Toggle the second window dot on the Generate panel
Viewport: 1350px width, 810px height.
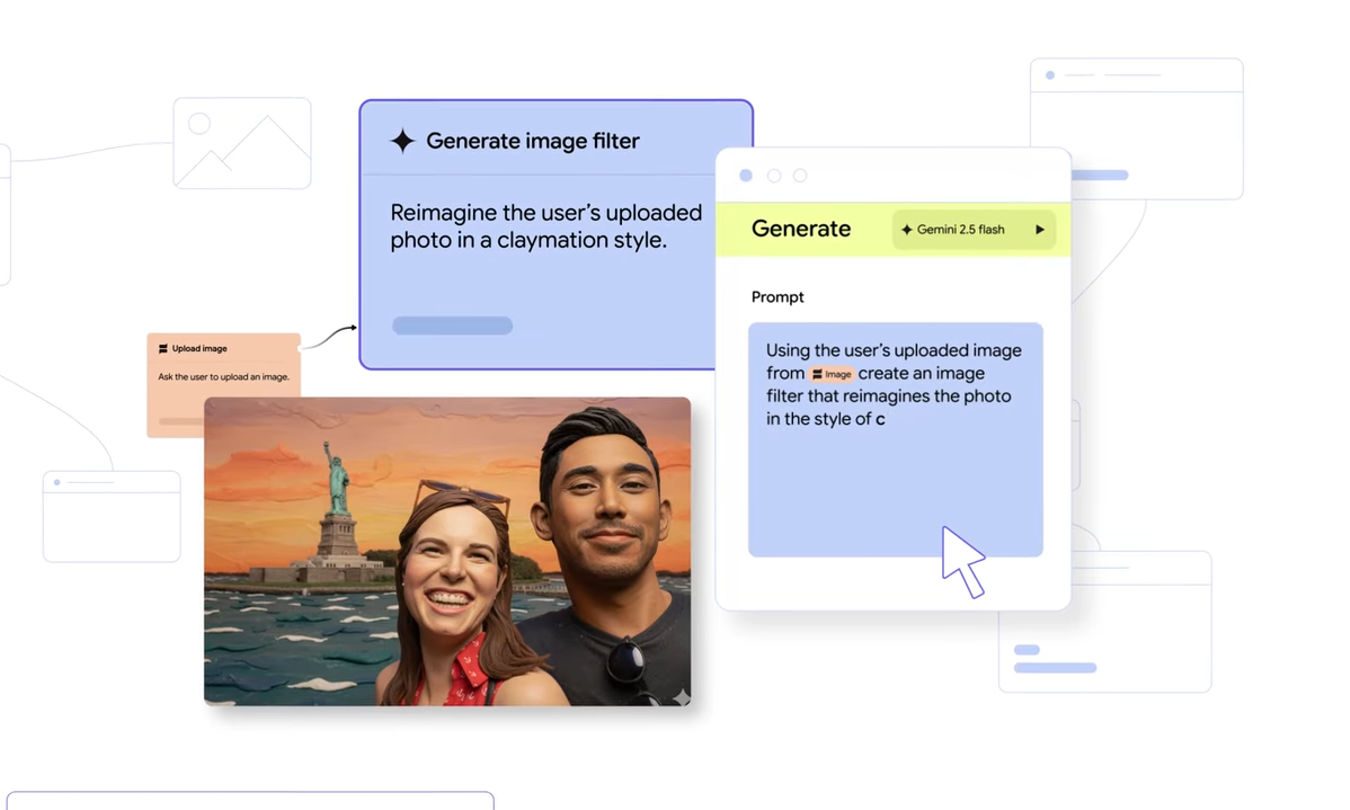(x=773, y=175)
